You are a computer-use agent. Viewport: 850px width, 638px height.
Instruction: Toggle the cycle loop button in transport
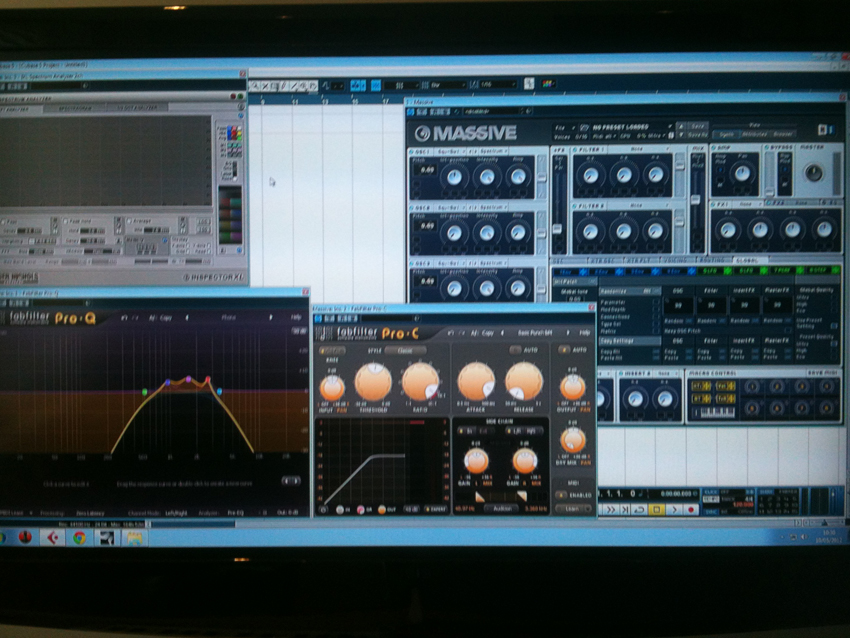pos(639,510)
